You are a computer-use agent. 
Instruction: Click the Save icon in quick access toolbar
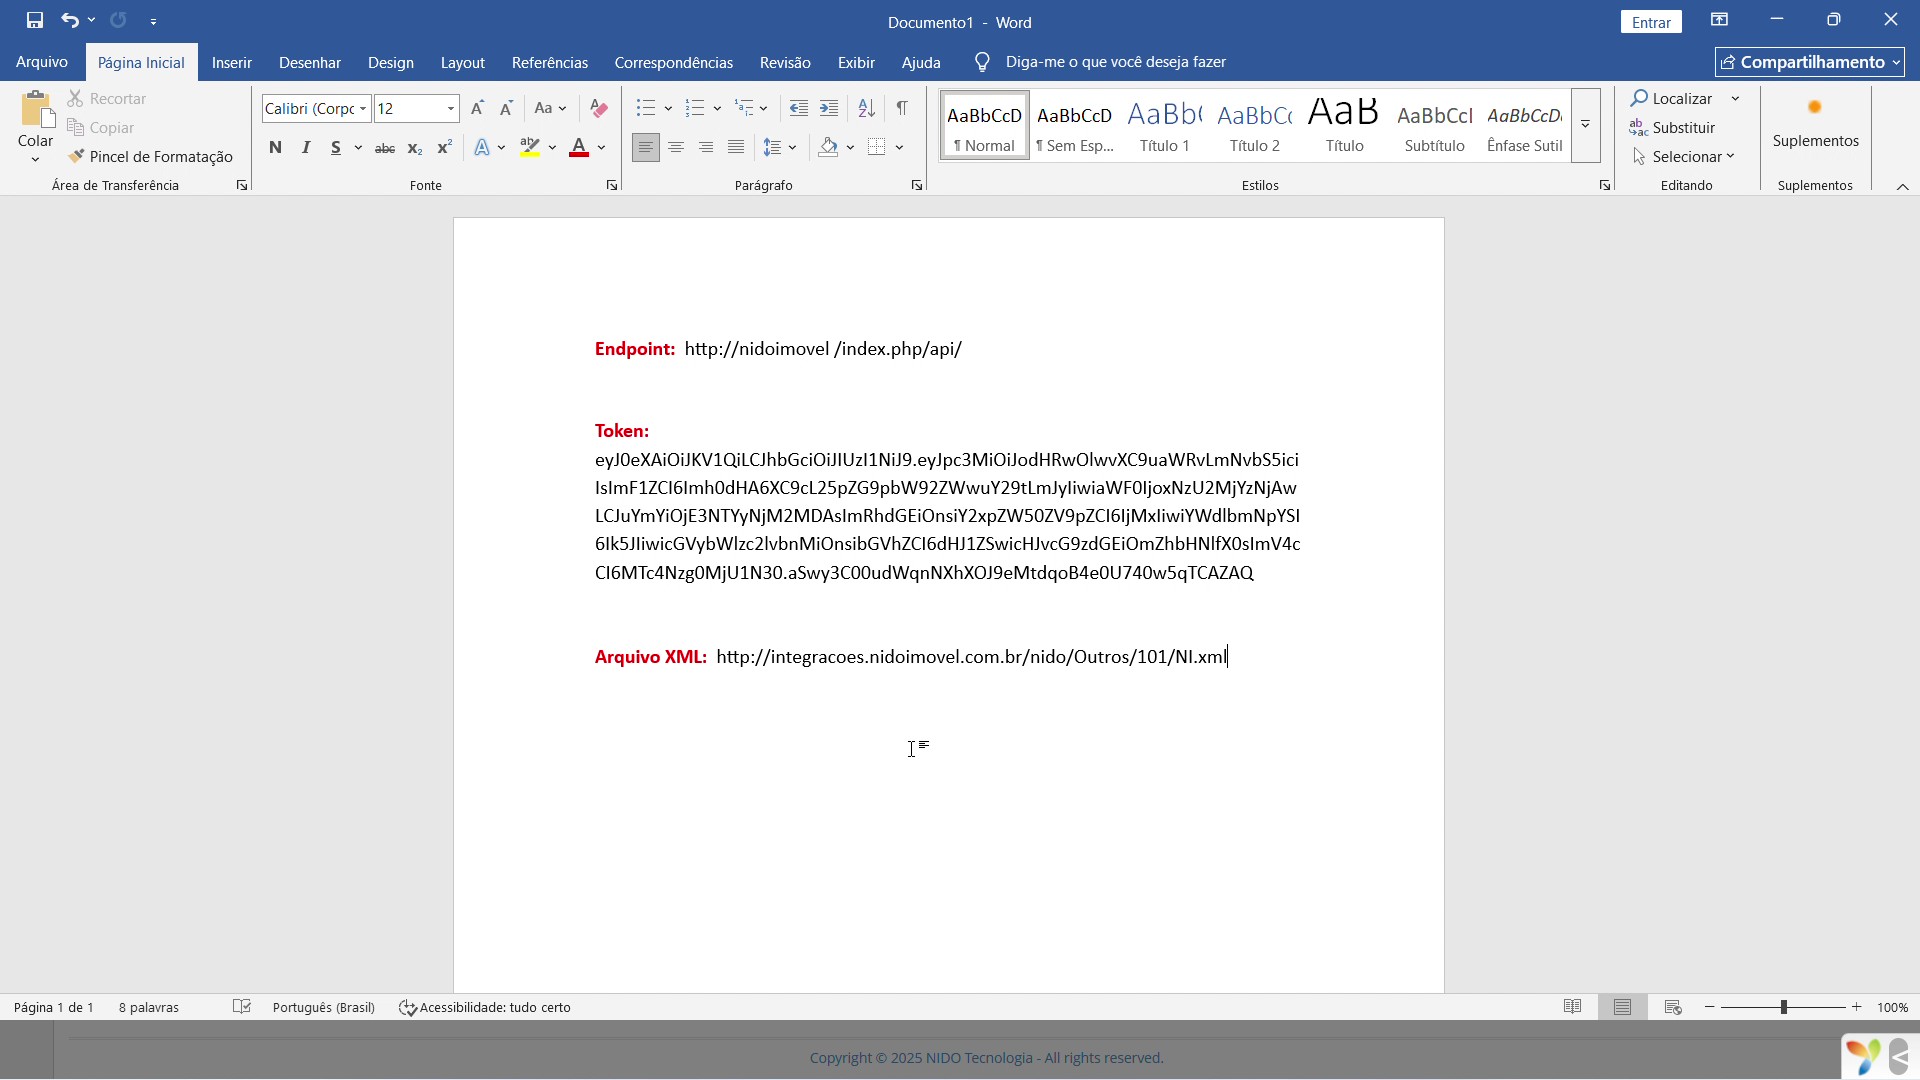click(x=35, y=20)
